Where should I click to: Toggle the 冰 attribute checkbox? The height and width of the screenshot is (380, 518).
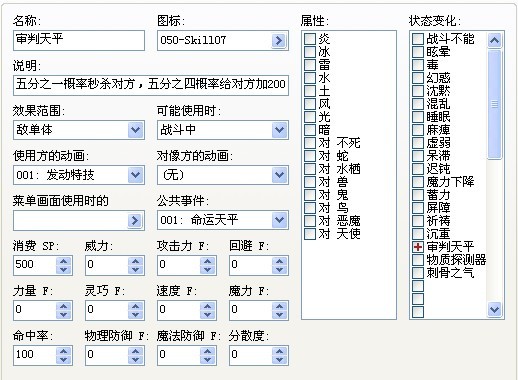point(310,52)
